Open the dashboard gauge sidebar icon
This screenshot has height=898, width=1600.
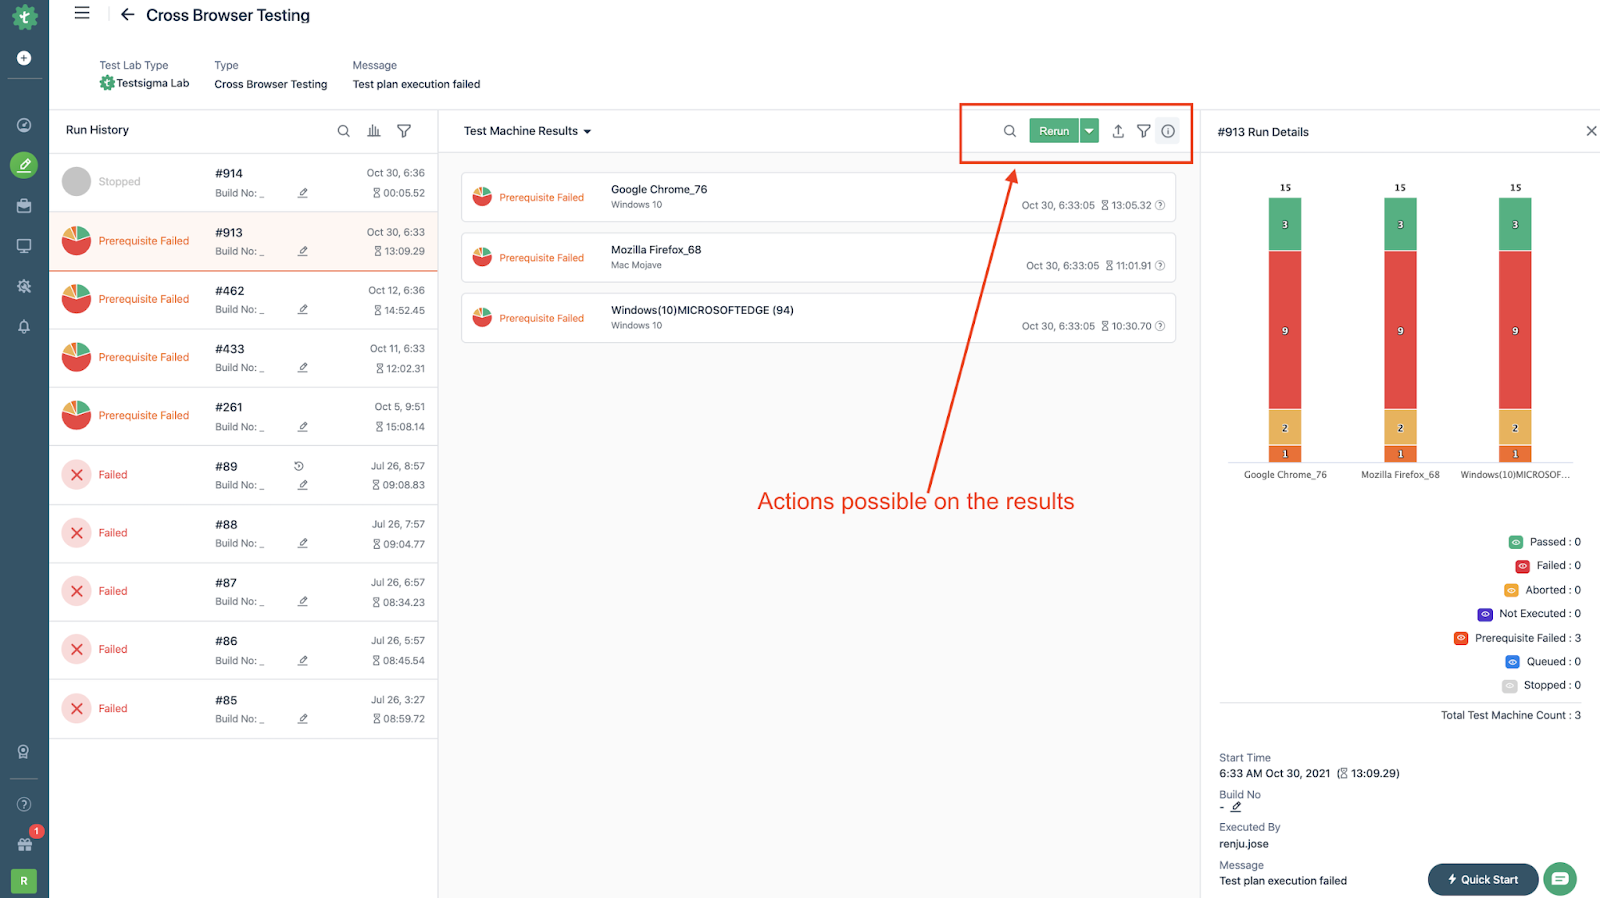24,125
